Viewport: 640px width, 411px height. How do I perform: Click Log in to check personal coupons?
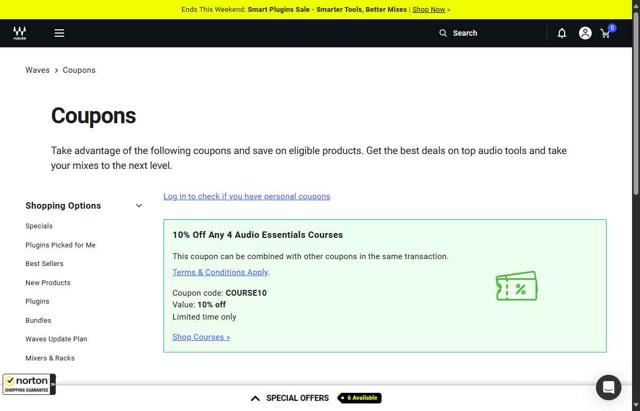[x=247, y=196]
